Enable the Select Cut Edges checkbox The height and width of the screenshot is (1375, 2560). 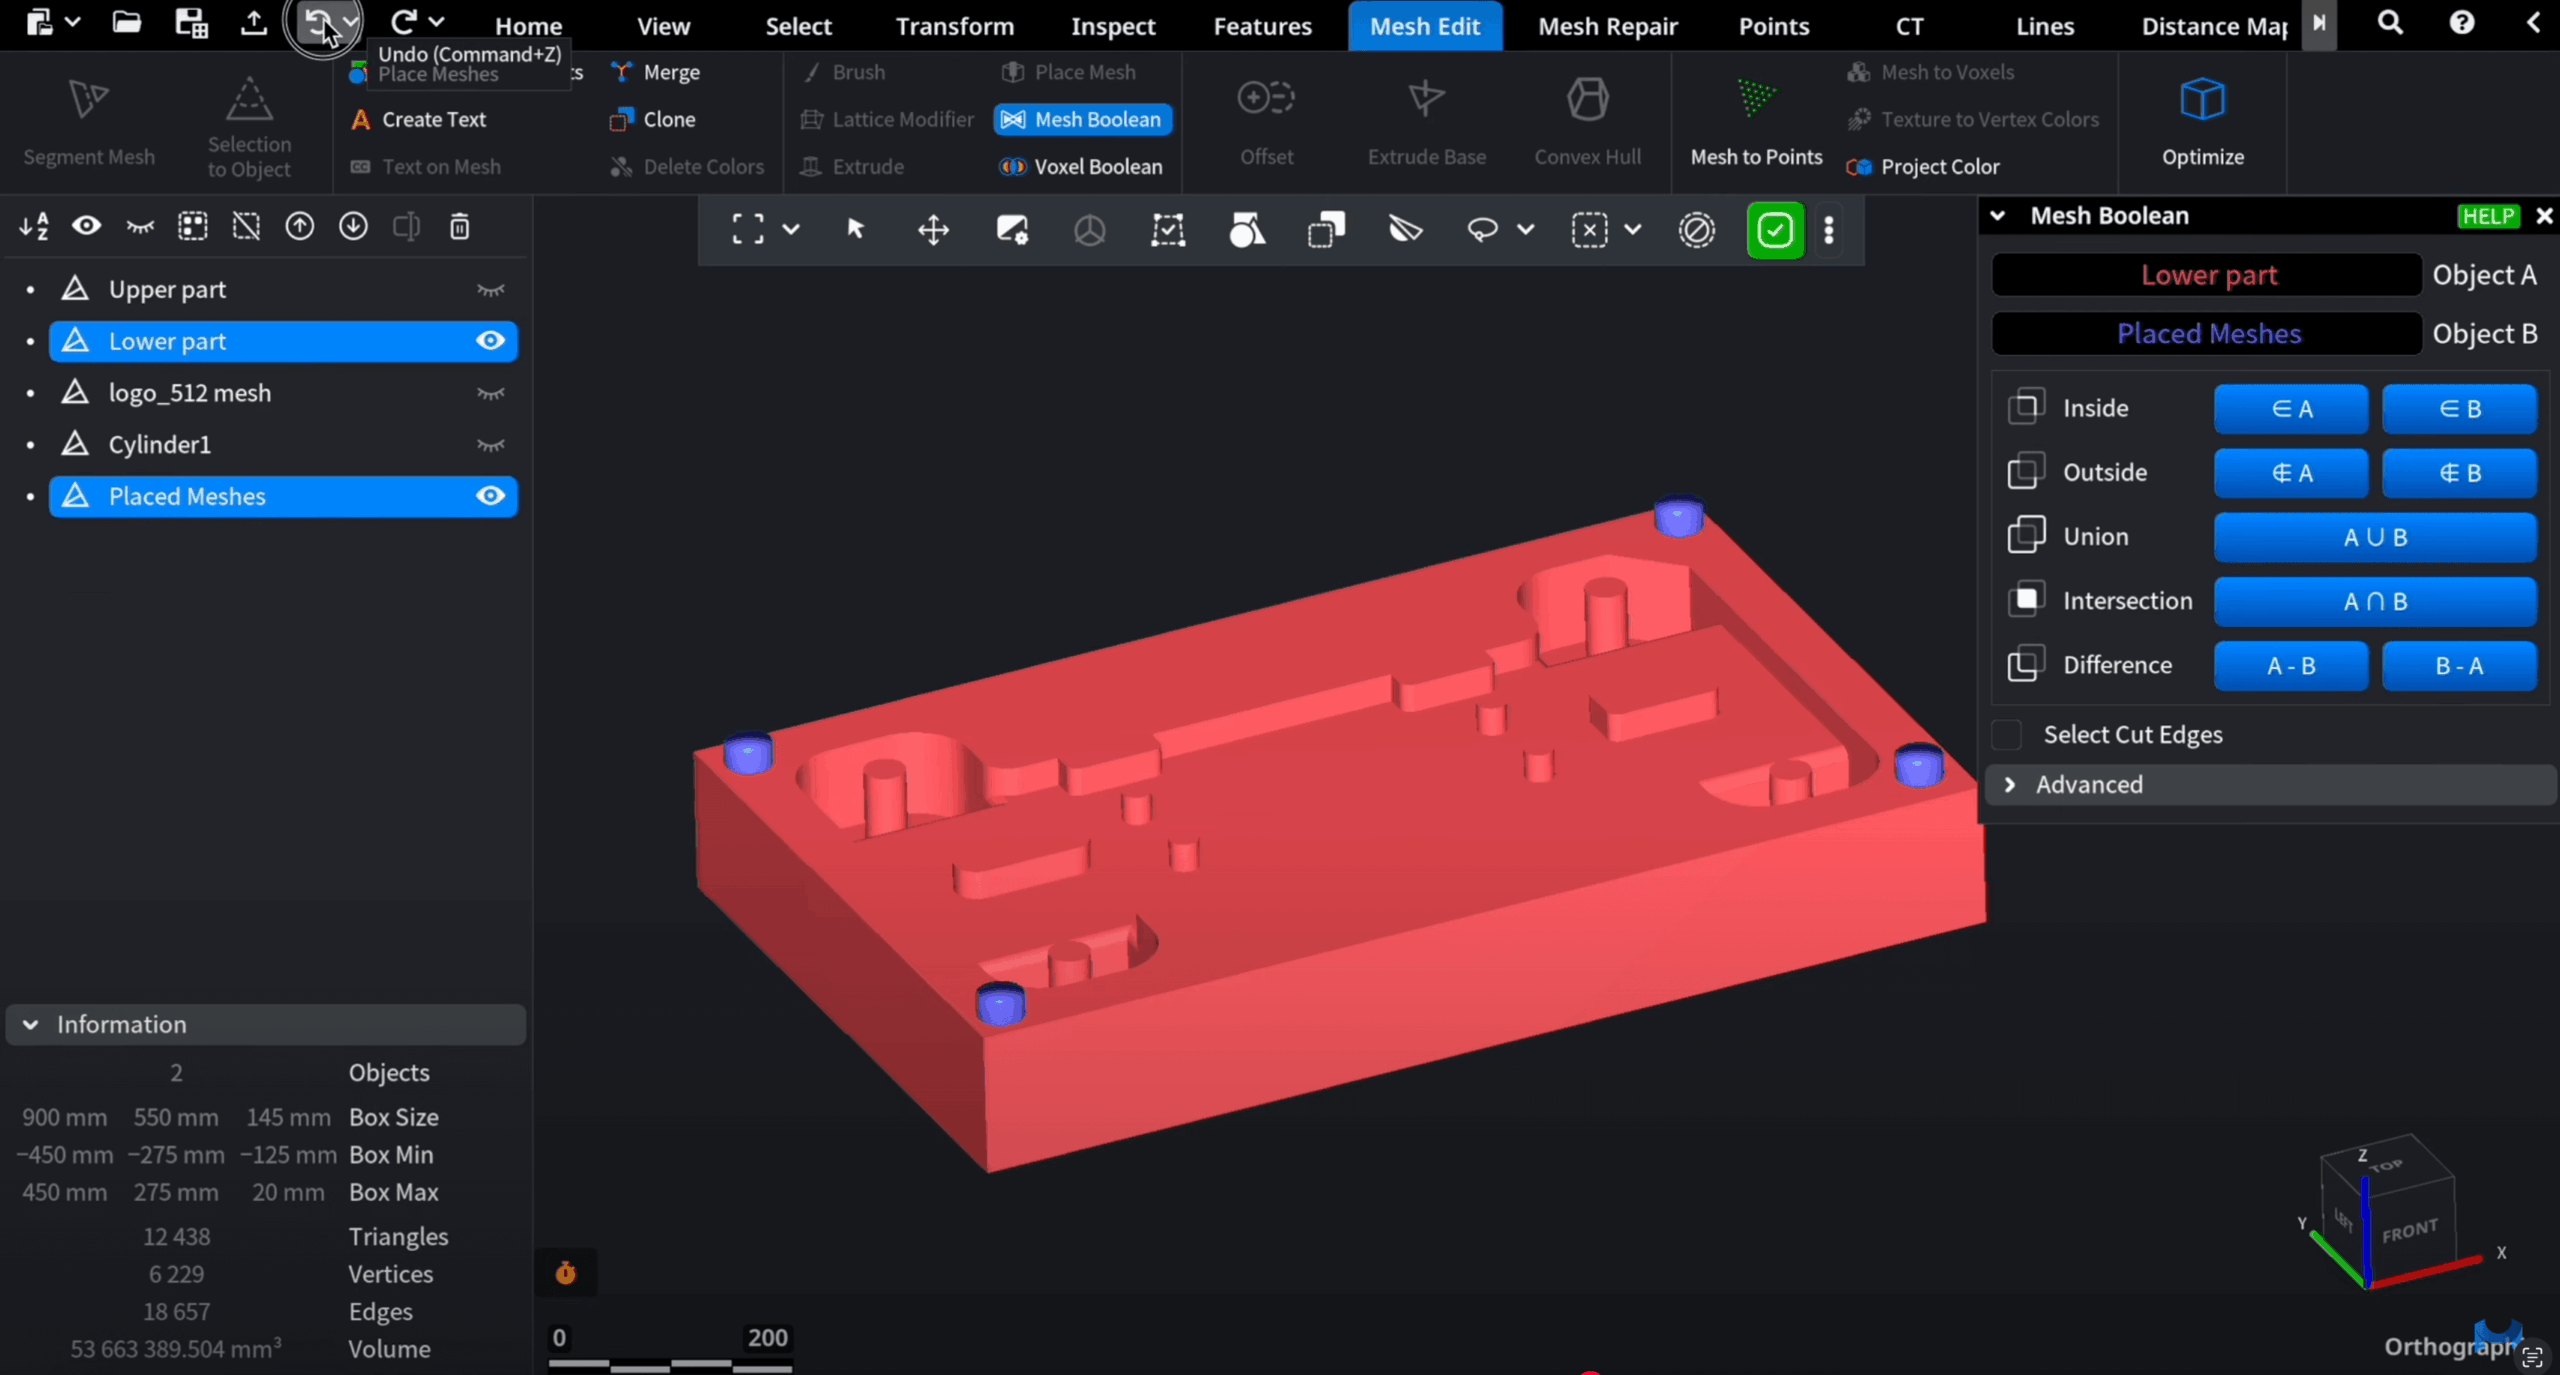point(2007,735)
